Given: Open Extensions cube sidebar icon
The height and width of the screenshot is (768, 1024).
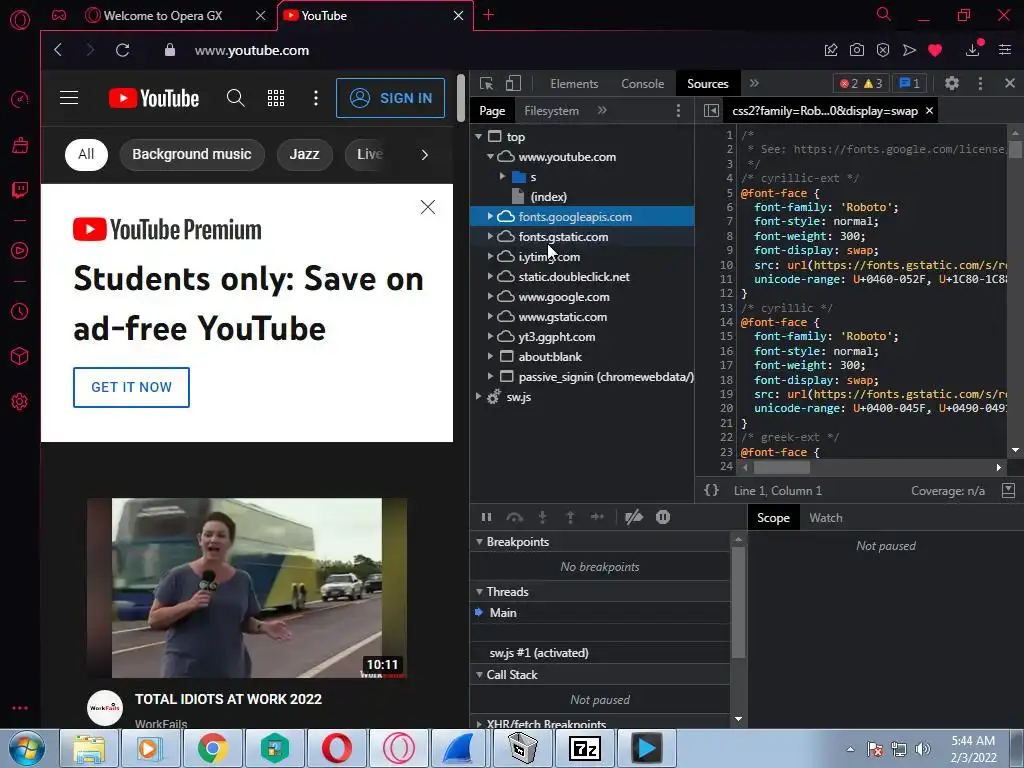Looking at the screenshot, I should (20, 356).
